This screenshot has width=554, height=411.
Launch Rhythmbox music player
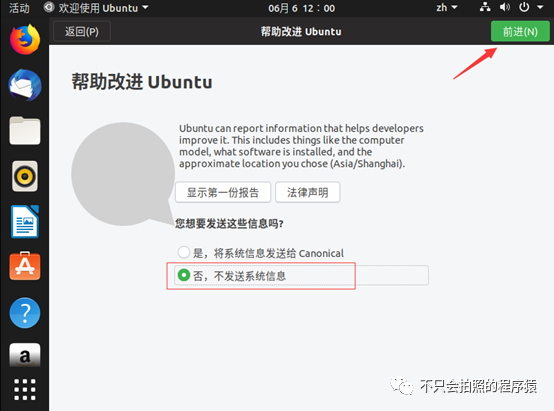[x=25, y=176]
